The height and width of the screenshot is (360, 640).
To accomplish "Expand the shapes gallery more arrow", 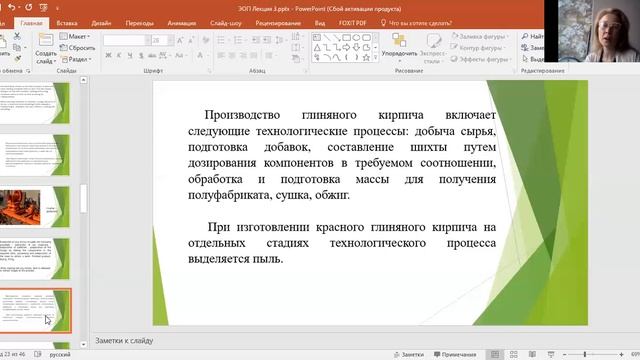I will 376,58.
